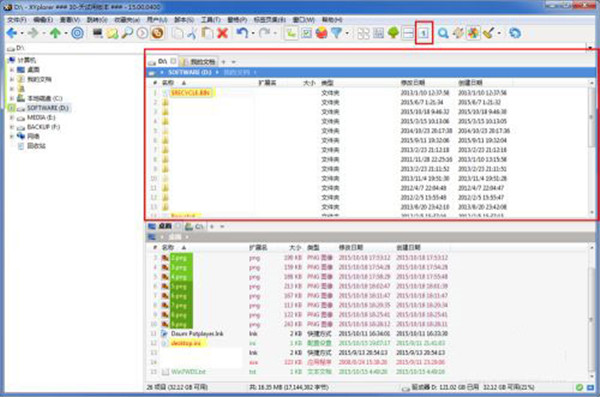
Task: Select SOFTWARE (D:) in the folder tree
Action: pos(47,108)
